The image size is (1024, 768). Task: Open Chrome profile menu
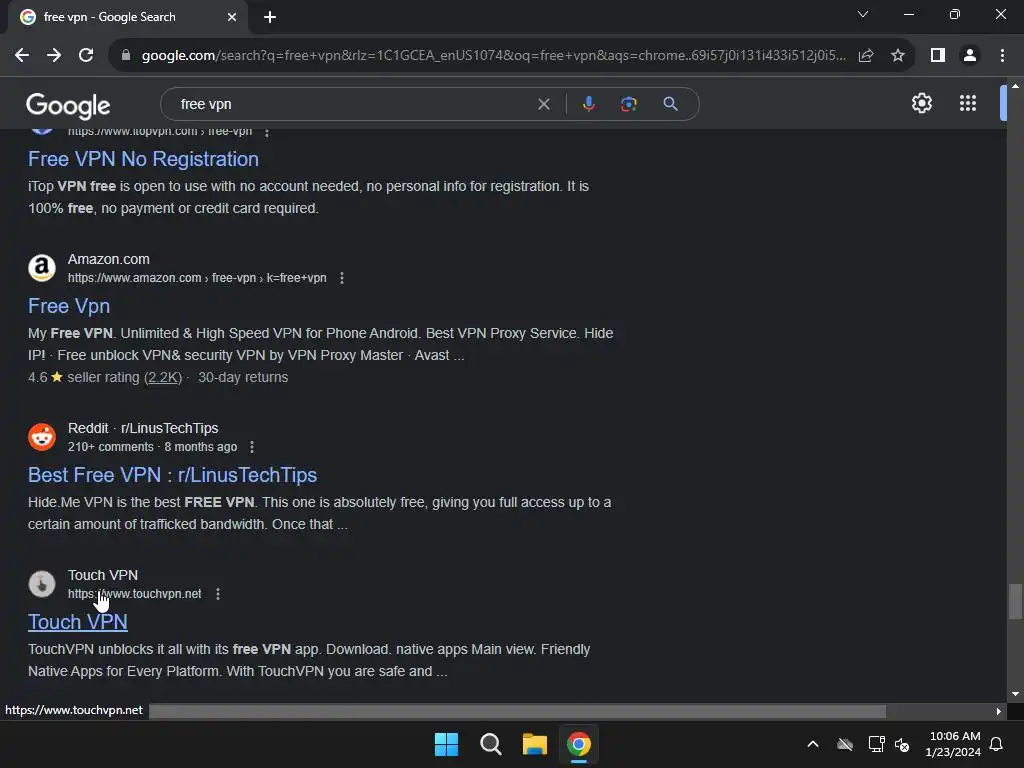pos(970,56)
